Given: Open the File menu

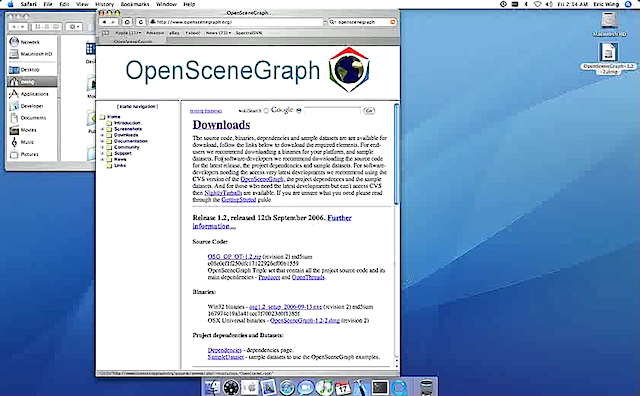Looking at the screenshot, I should (x=48, y=4).
